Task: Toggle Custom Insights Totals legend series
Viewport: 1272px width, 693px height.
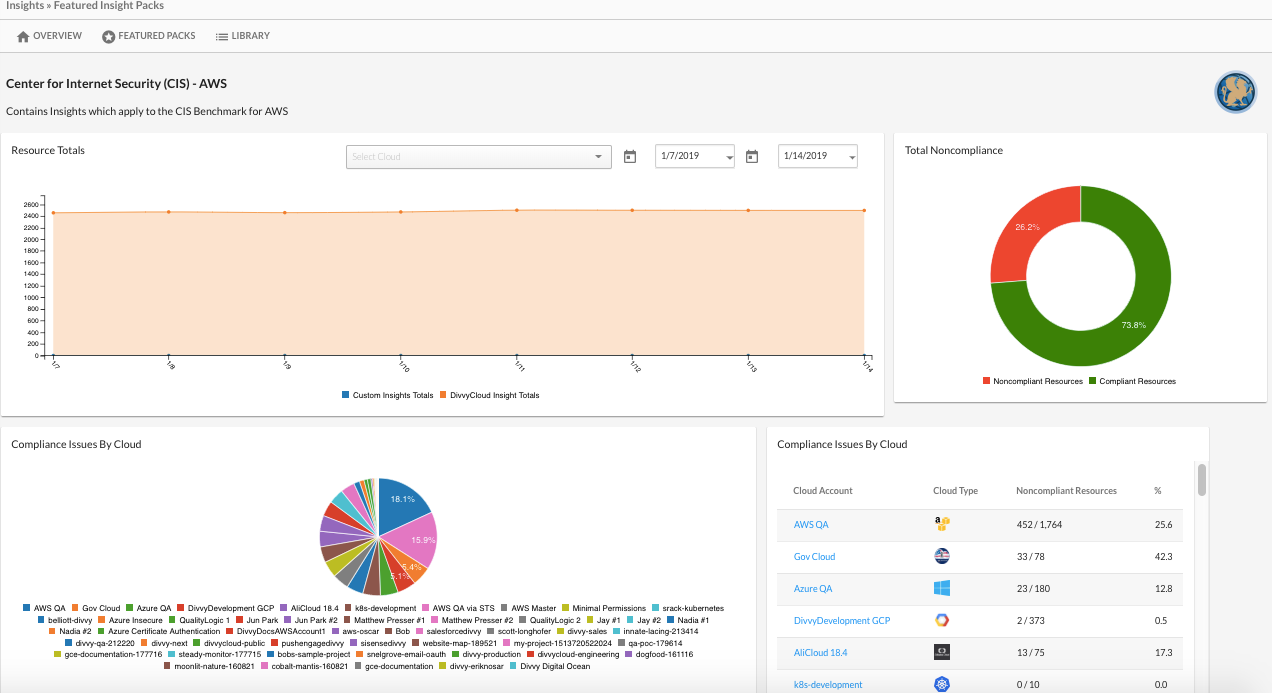Action: [x=388, y=395]
